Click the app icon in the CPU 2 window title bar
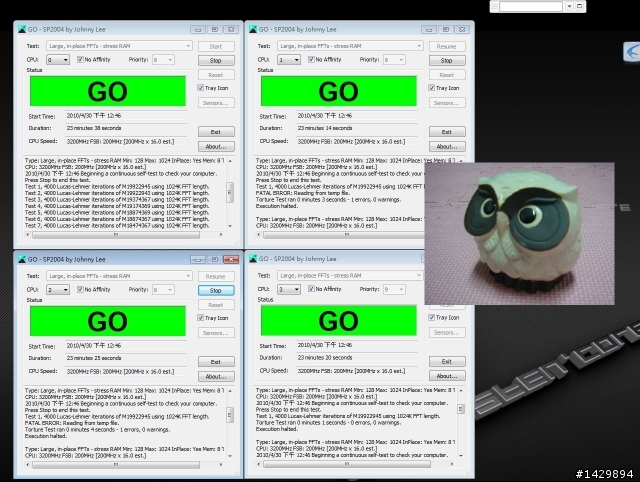The height and width of the screenshot is (482, 640). click(x=22, y=259)
